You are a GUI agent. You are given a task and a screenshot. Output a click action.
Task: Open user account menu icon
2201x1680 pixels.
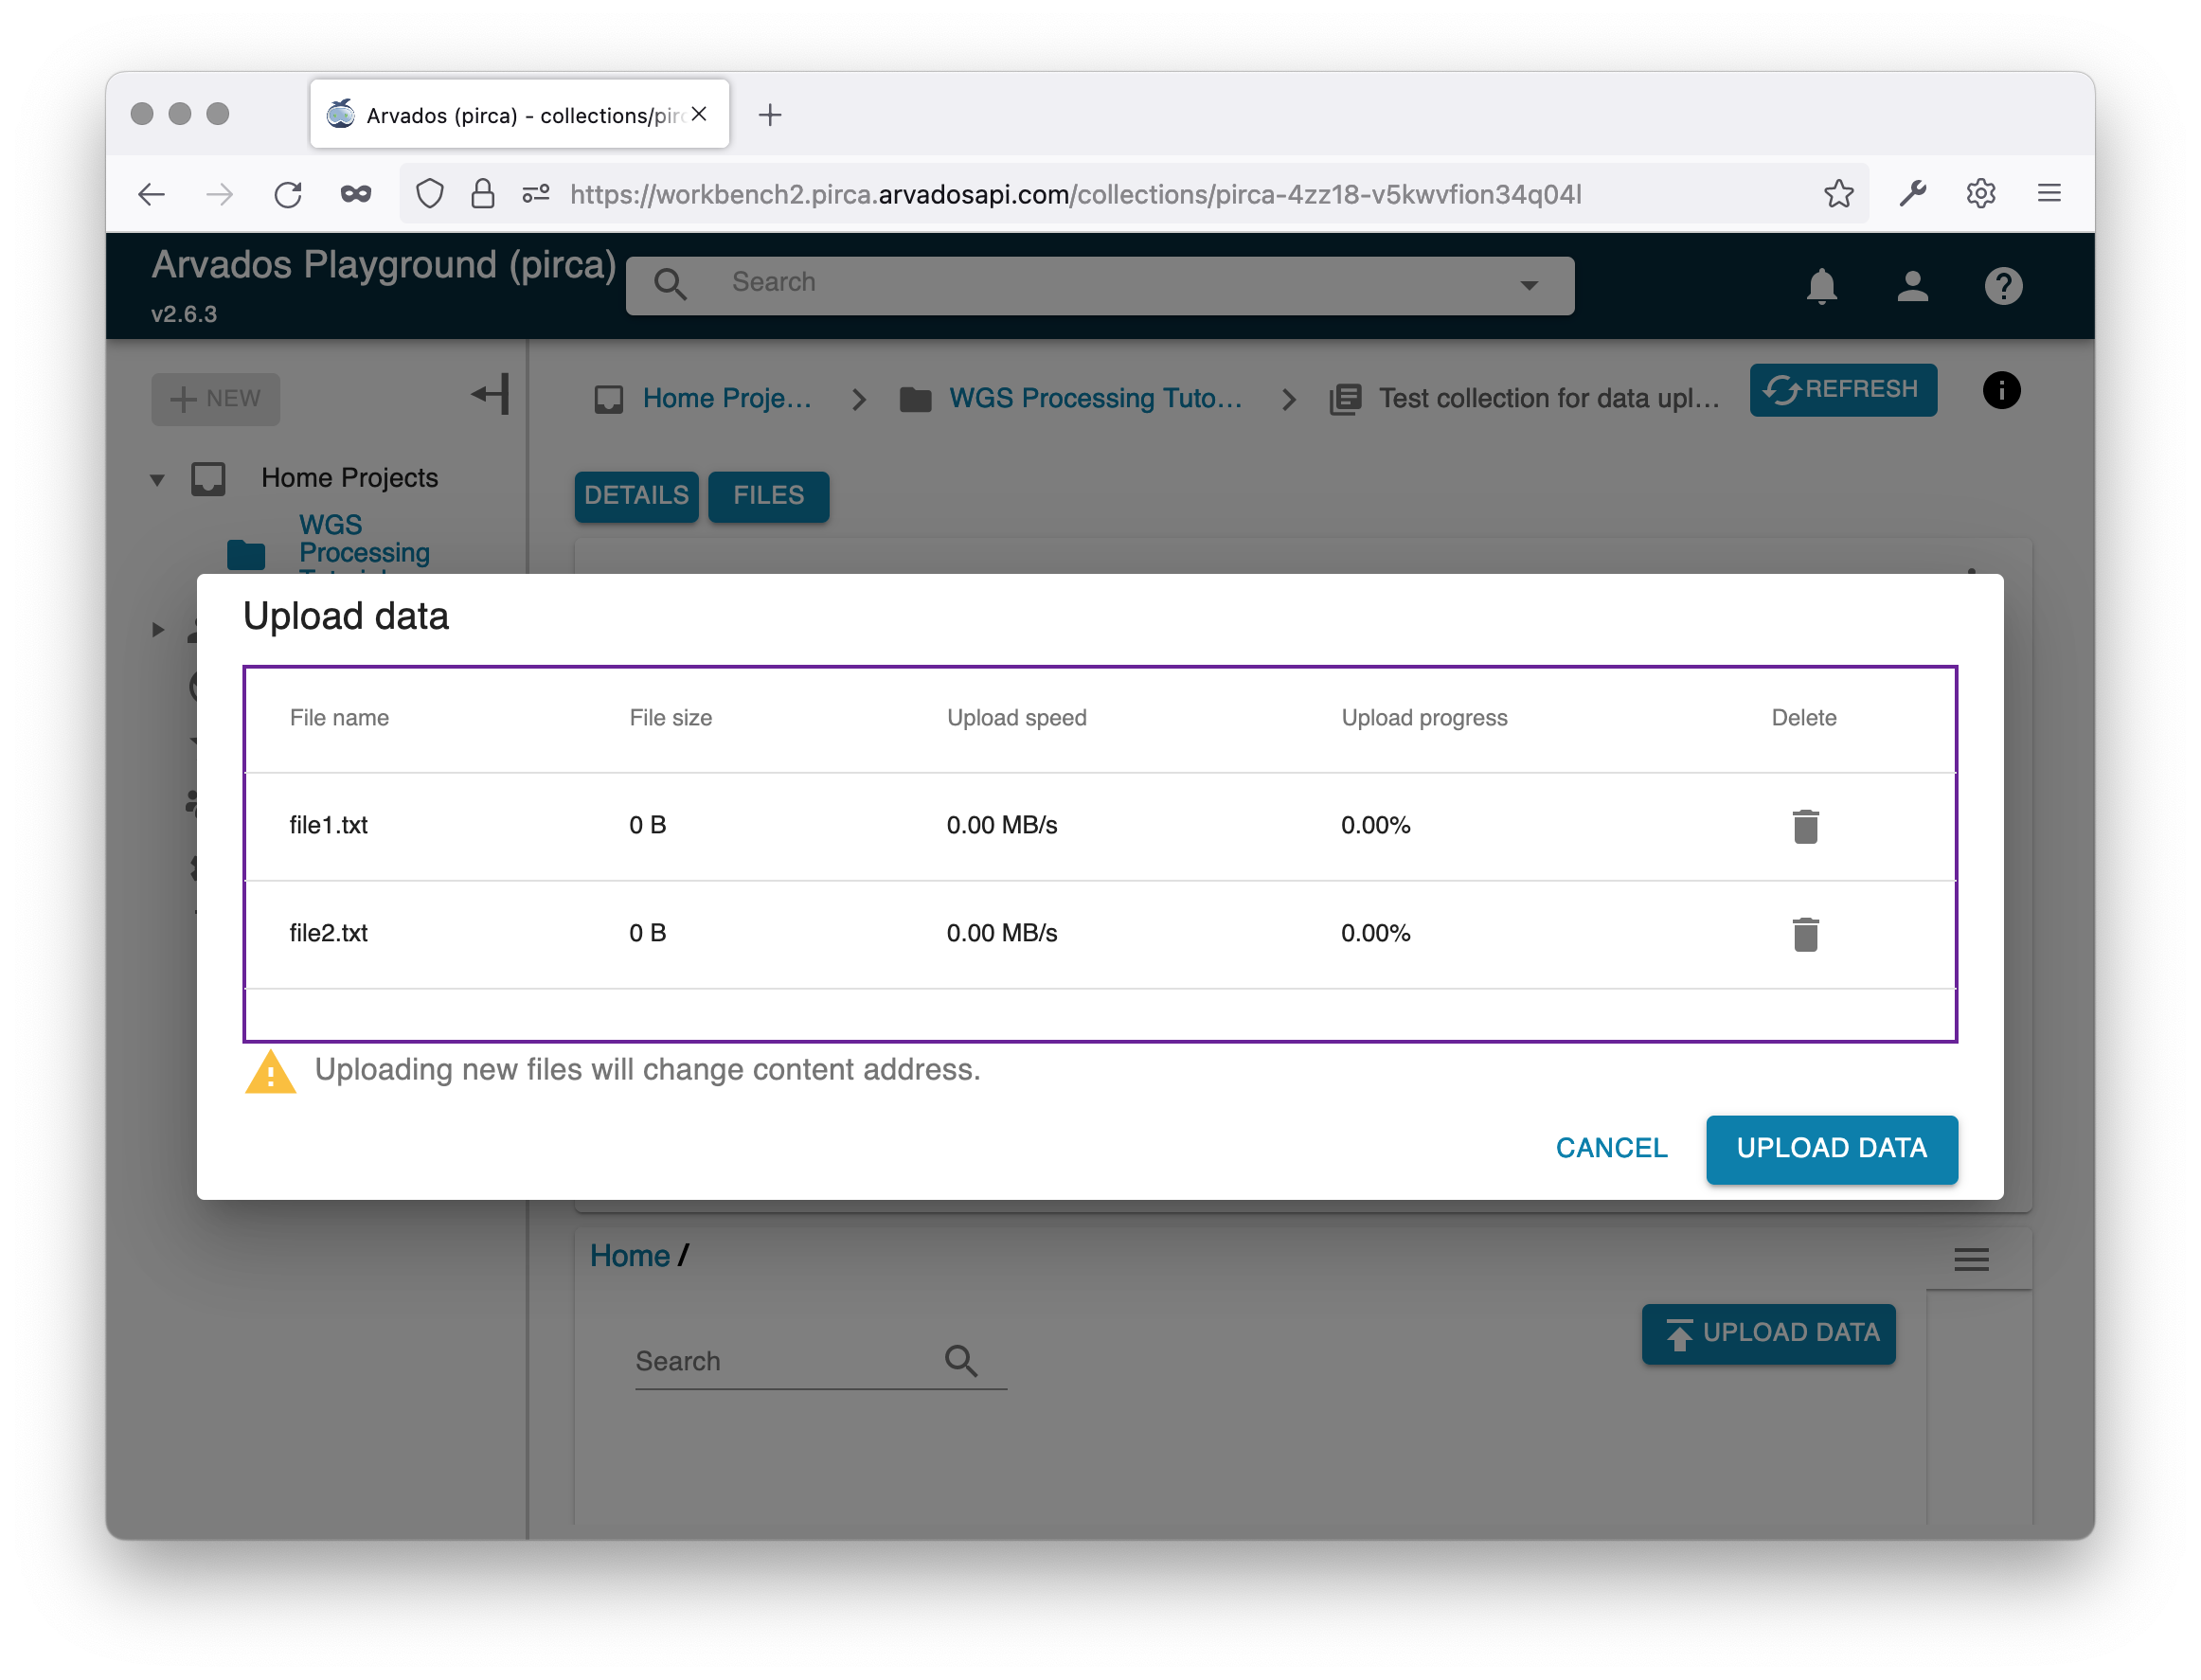pos(1911,286)
